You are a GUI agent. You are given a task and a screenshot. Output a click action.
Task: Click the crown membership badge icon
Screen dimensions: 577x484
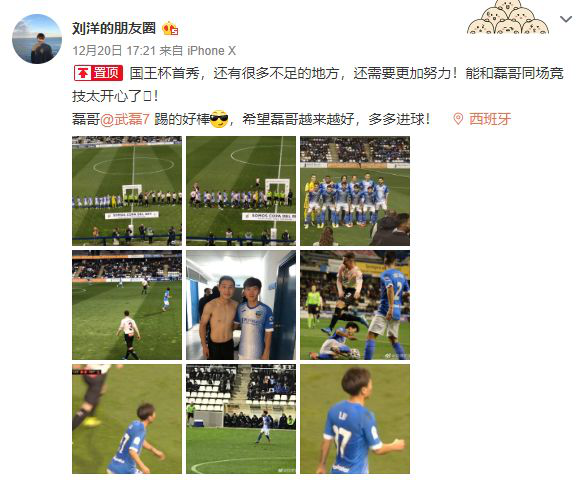[x=170, y=28]
